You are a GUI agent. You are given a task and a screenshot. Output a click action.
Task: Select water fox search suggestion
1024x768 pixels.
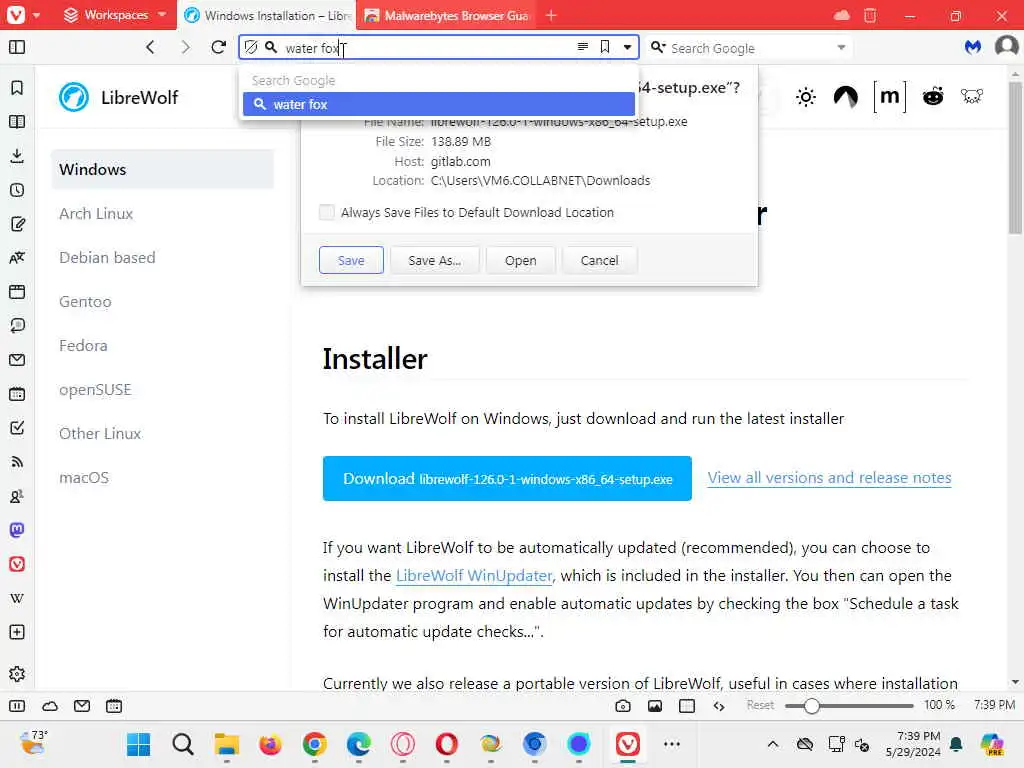tap(438, 104)
